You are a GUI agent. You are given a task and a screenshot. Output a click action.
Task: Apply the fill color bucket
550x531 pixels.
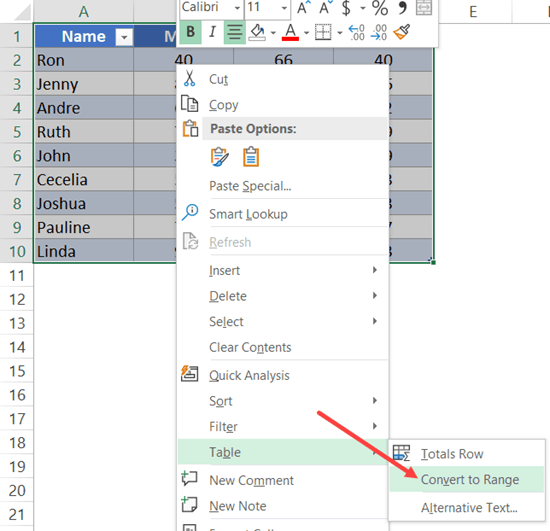tap(257, 32)
